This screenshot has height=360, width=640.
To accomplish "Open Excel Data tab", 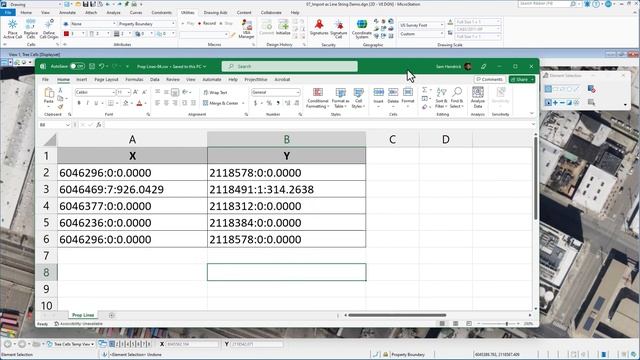I will (x=155, y=80).
